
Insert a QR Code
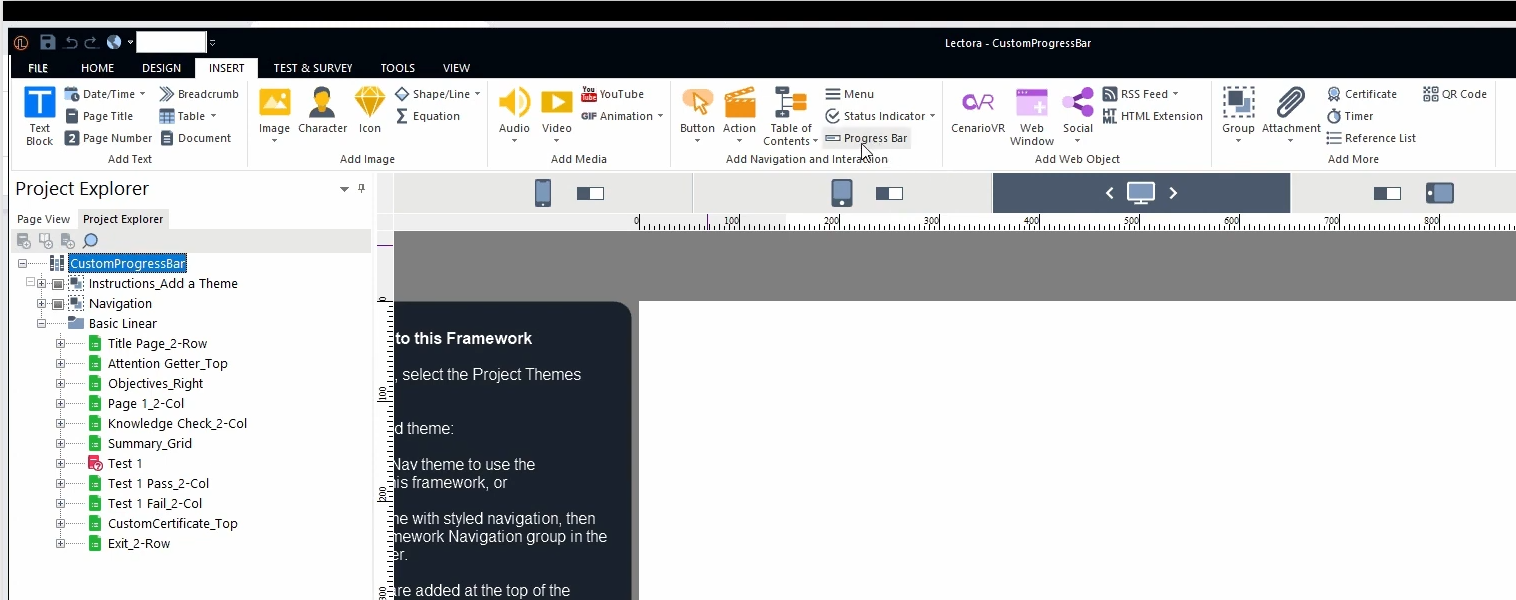point(1455,94)
